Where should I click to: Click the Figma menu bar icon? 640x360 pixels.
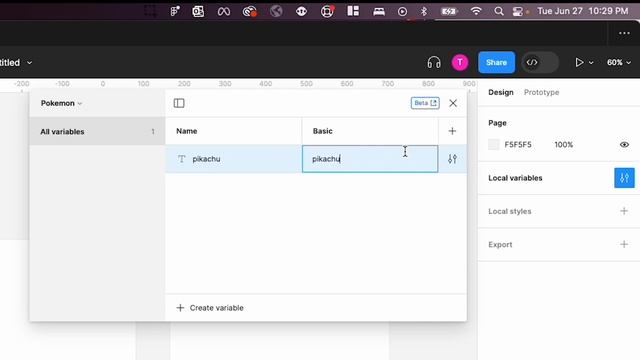pos(175,11)
